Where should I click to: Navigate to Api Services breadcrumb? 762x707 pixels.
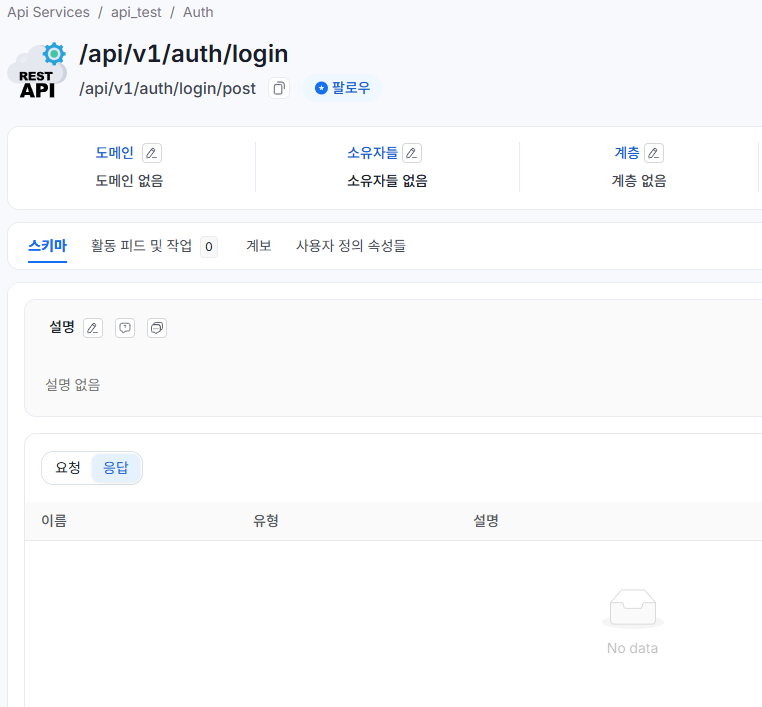coord(48,12)
